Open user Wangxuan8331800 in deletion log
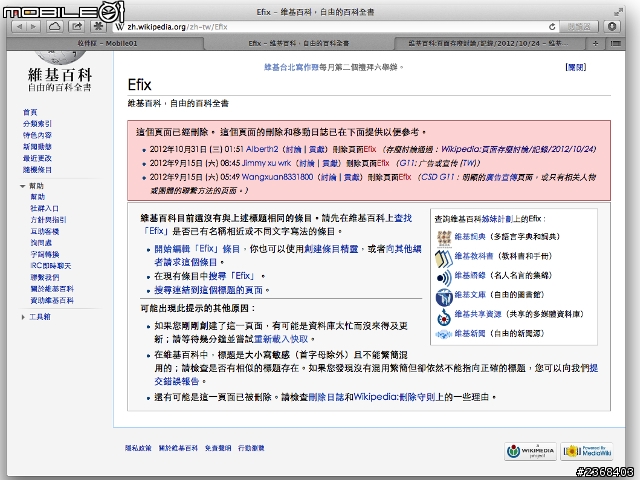The image size is (640, 480). click(278, 177)
